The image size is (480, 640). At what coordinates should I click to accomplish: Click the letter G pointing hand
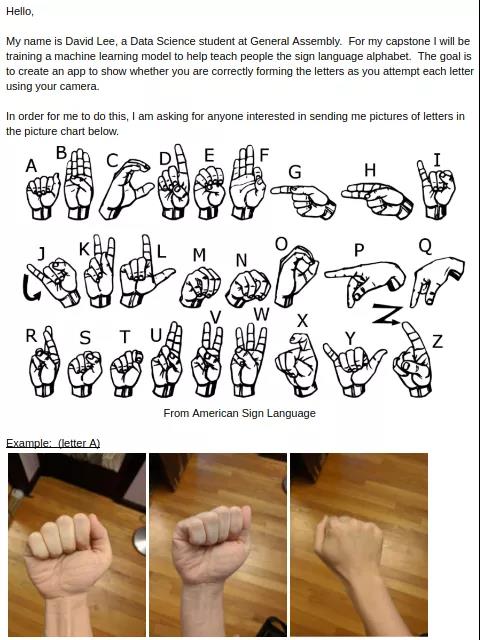pyautogui.click(x=303, y=202)
